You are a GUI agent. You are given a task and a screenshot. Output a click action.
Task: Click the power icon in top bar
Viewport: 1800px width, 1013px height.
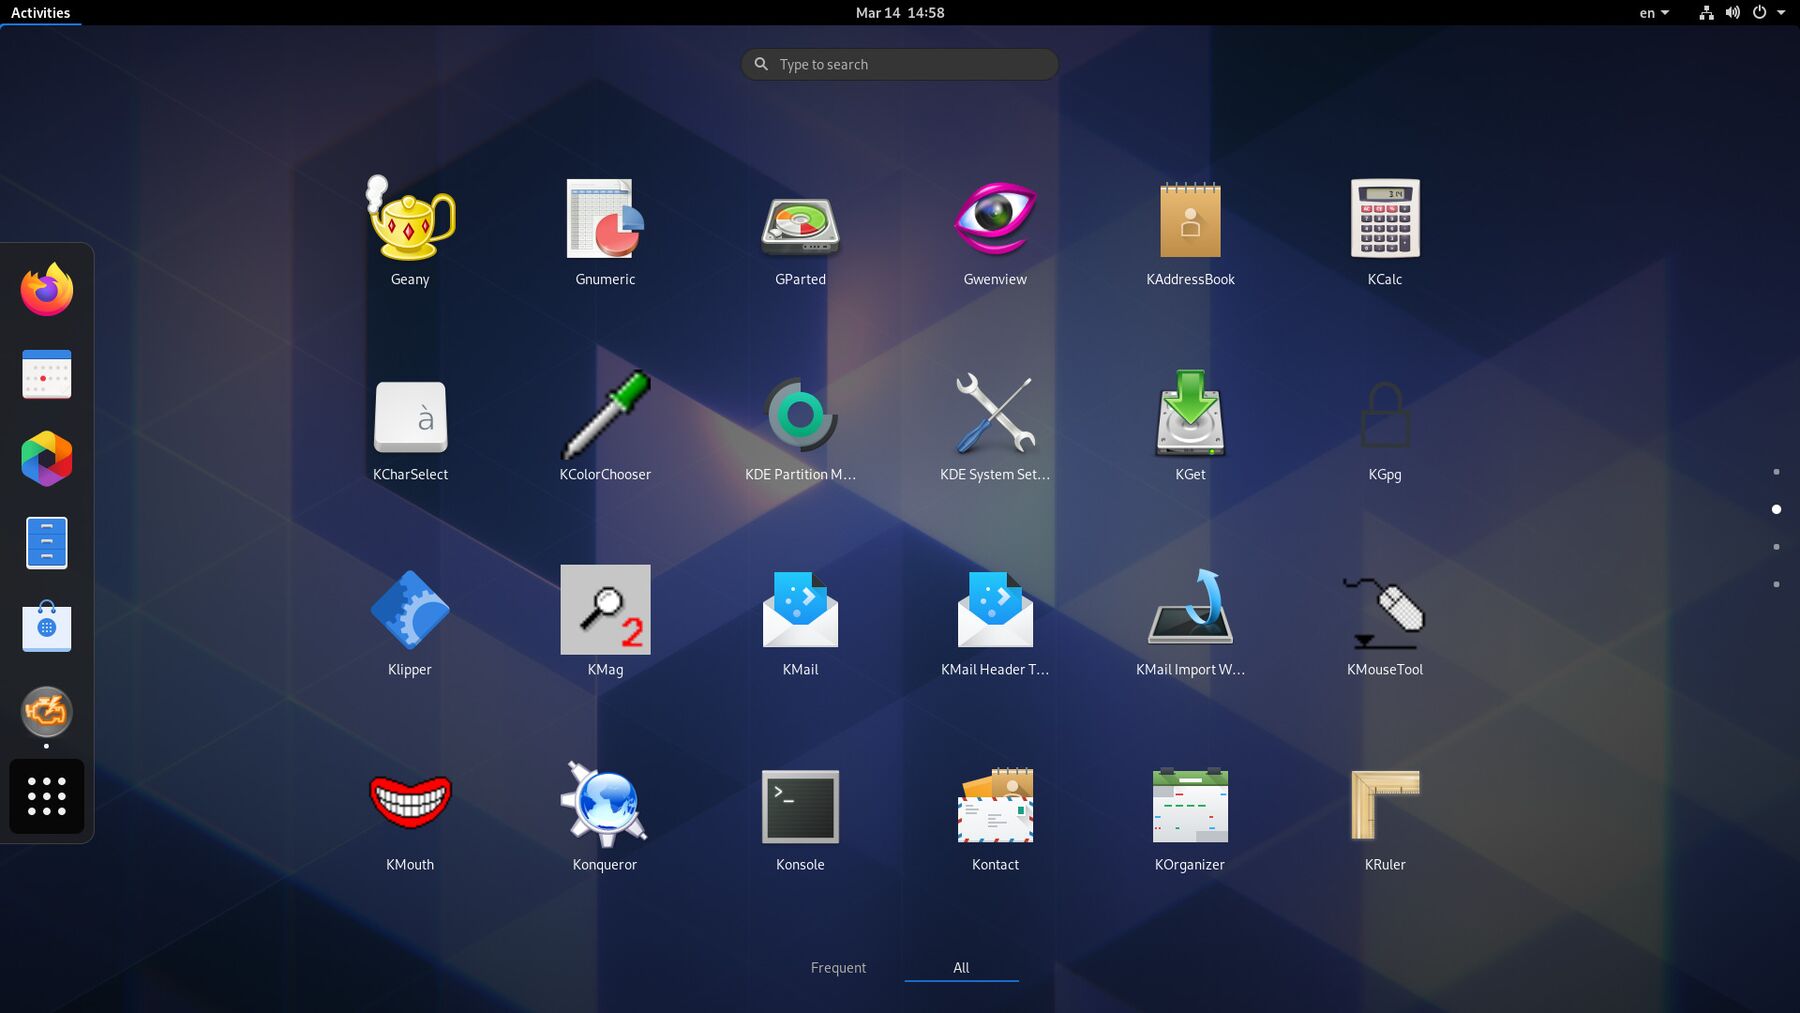coord(1760,13)
